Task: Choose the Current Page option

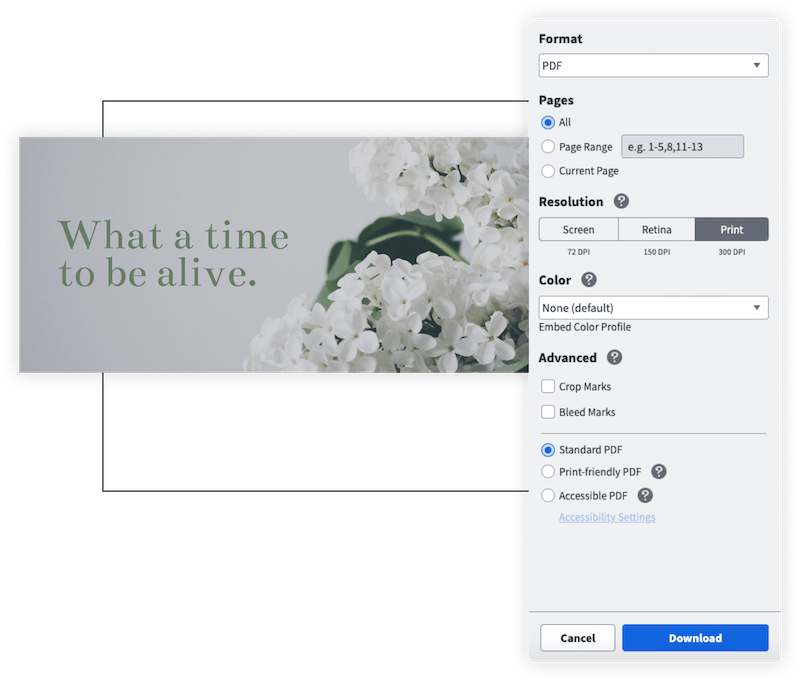Action: 548,171
